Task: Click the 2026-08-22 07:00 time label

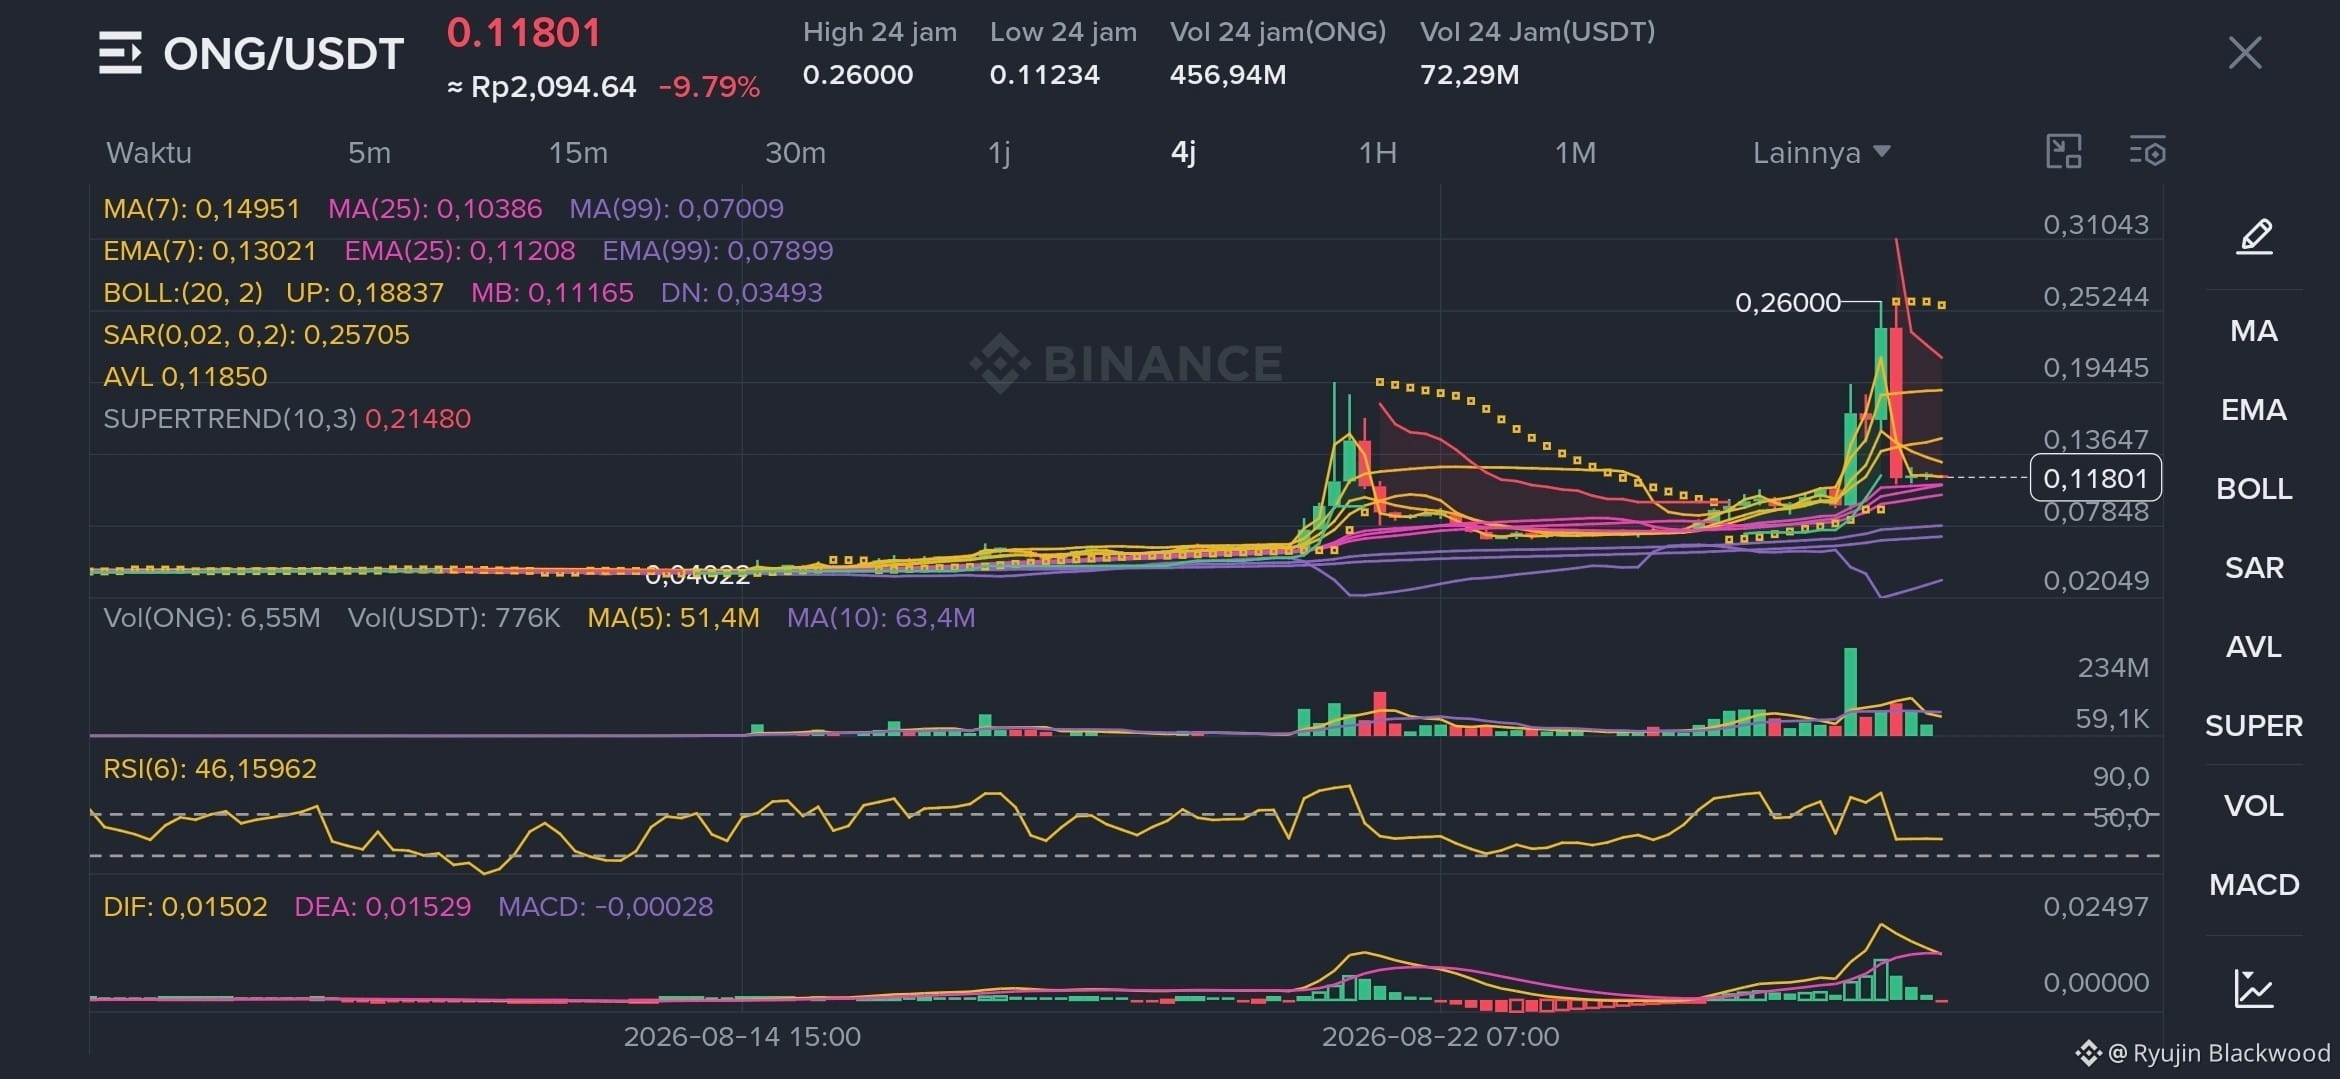Action: [x=1441, y=1037]
